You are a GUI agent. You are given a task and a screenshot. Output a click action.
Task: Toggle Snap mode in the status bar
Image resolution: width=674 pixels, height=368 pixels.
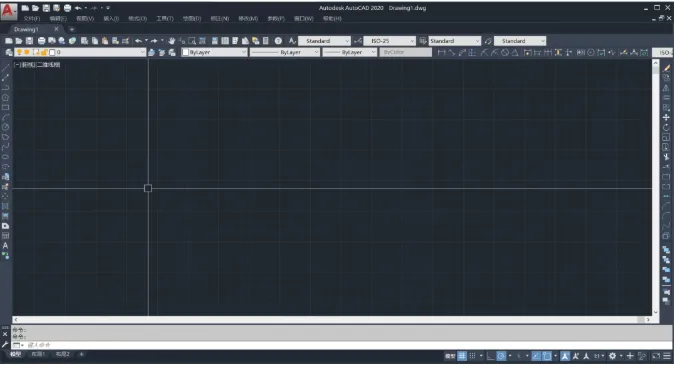472,356
